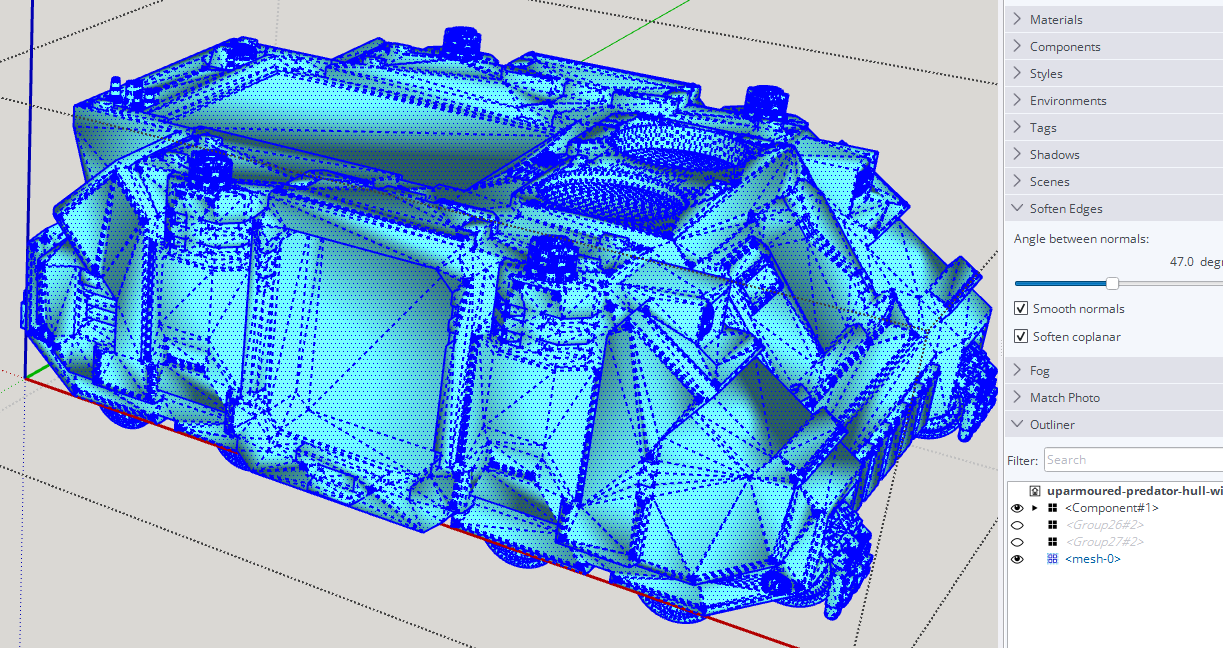Expand the Materials panel
The height and width of the screenshot is (648, 1223).
tap(1056, 19)
